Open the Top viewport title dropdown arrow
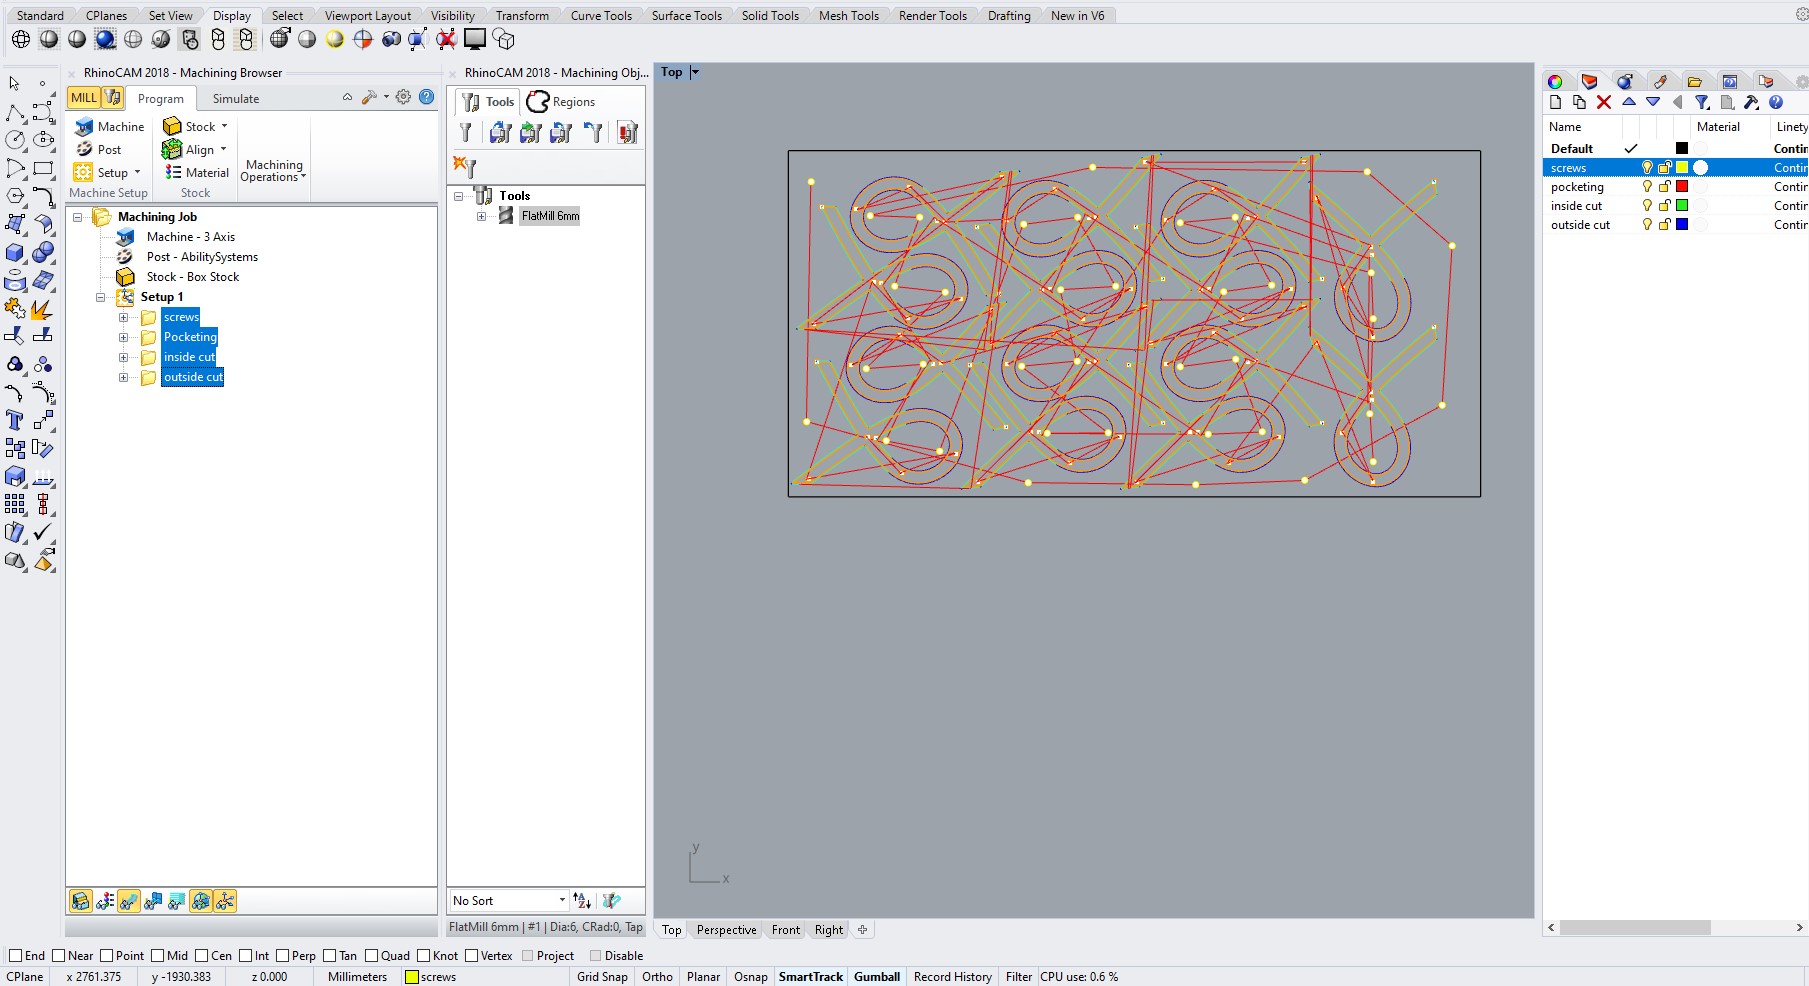Screen dimensions: 1809x986 pos(695,72)
